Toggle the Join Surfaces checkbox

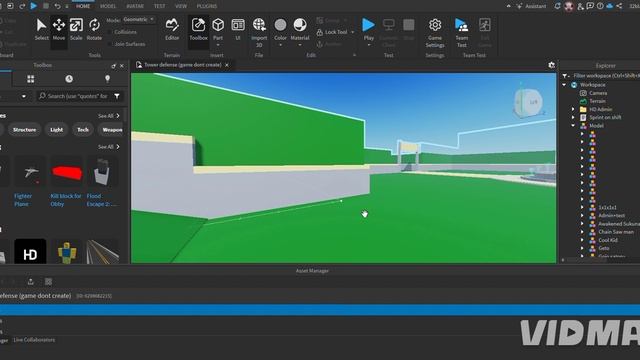coord(109,44)
